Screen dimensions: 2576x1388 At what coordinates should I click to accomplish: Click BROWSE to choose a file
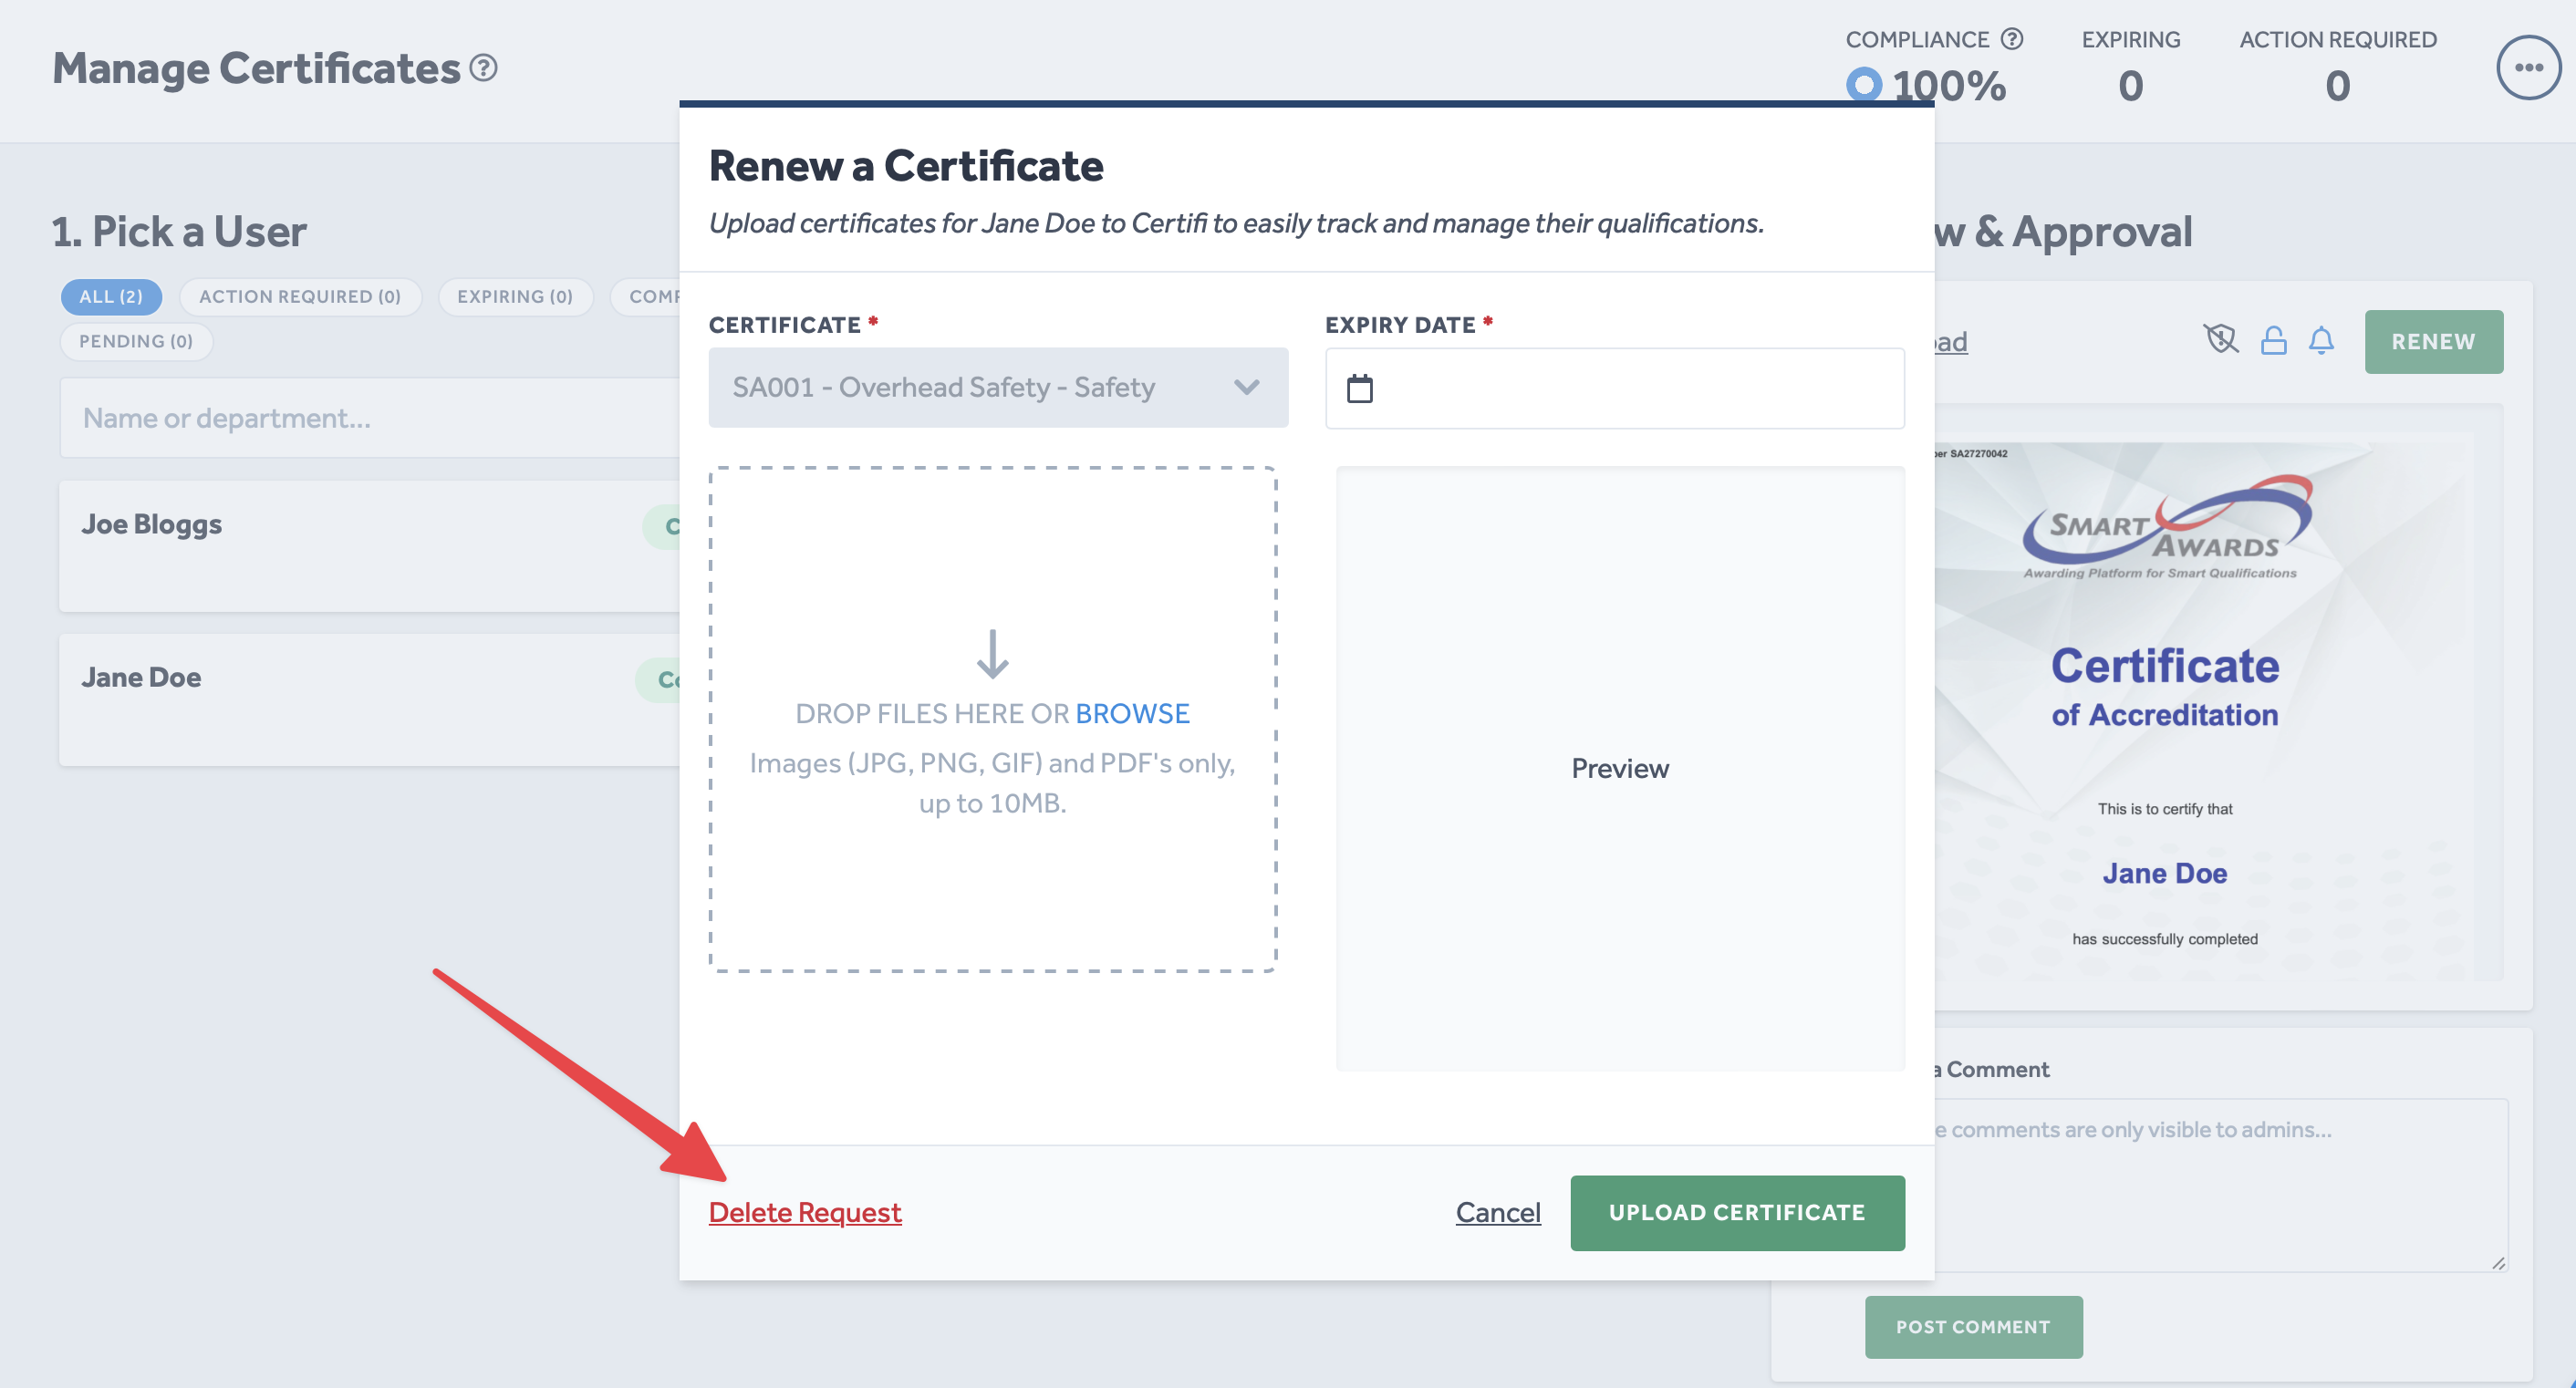[1132, 713]
